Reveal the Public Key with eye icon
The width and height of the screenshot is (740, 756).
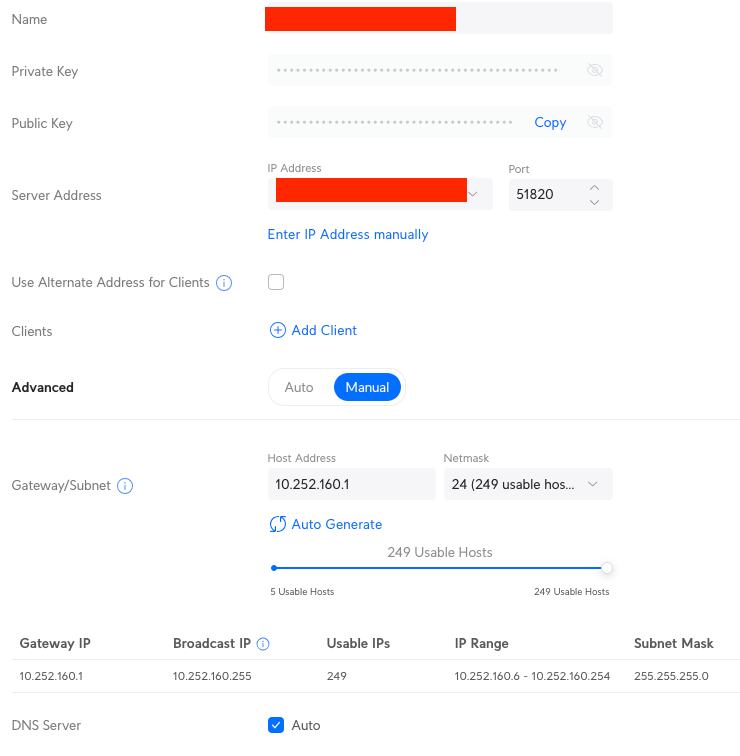coord(595,123)
